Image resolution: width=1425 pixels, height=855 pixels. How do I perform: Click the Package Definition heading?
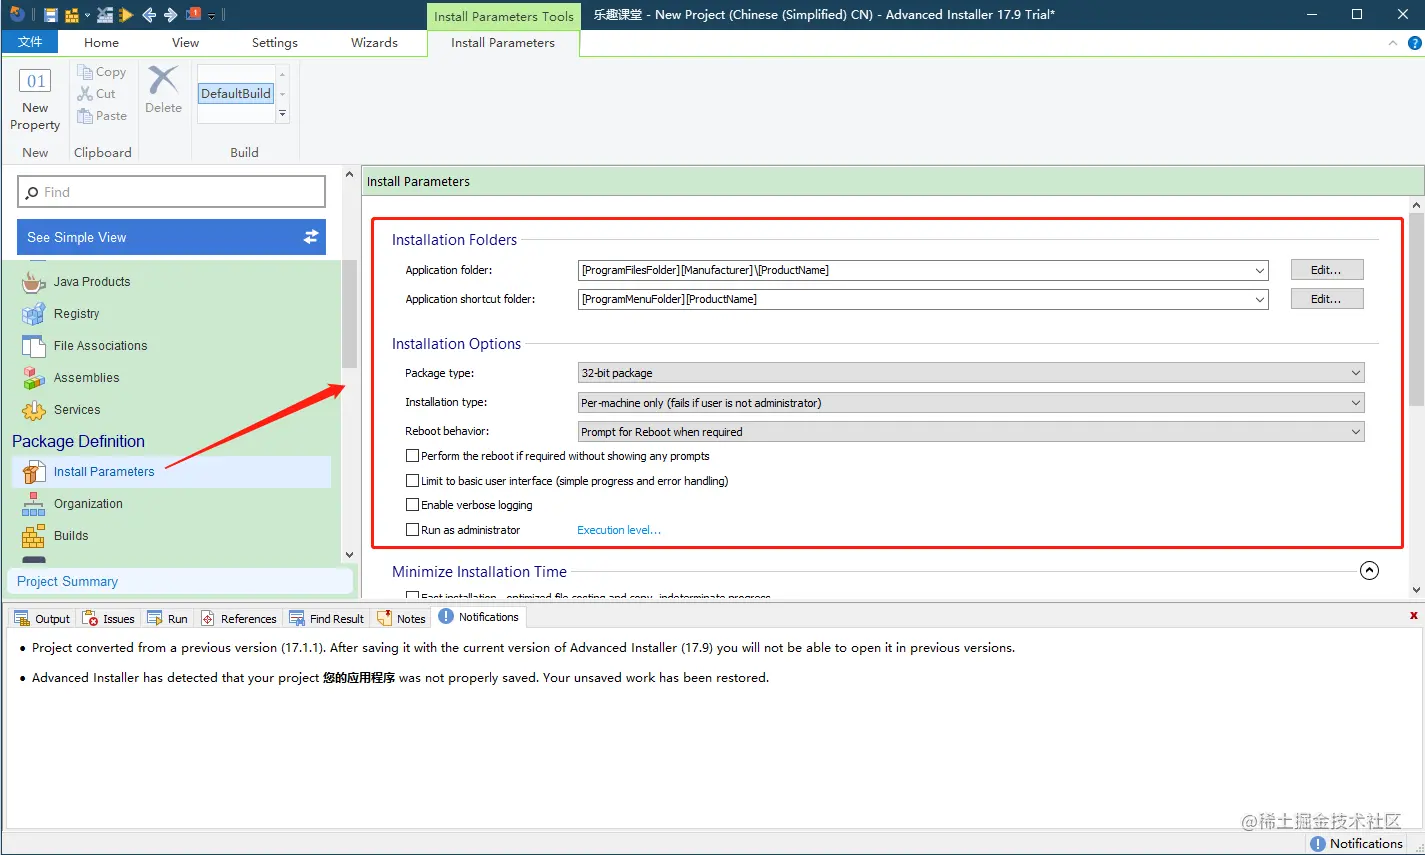78,441
